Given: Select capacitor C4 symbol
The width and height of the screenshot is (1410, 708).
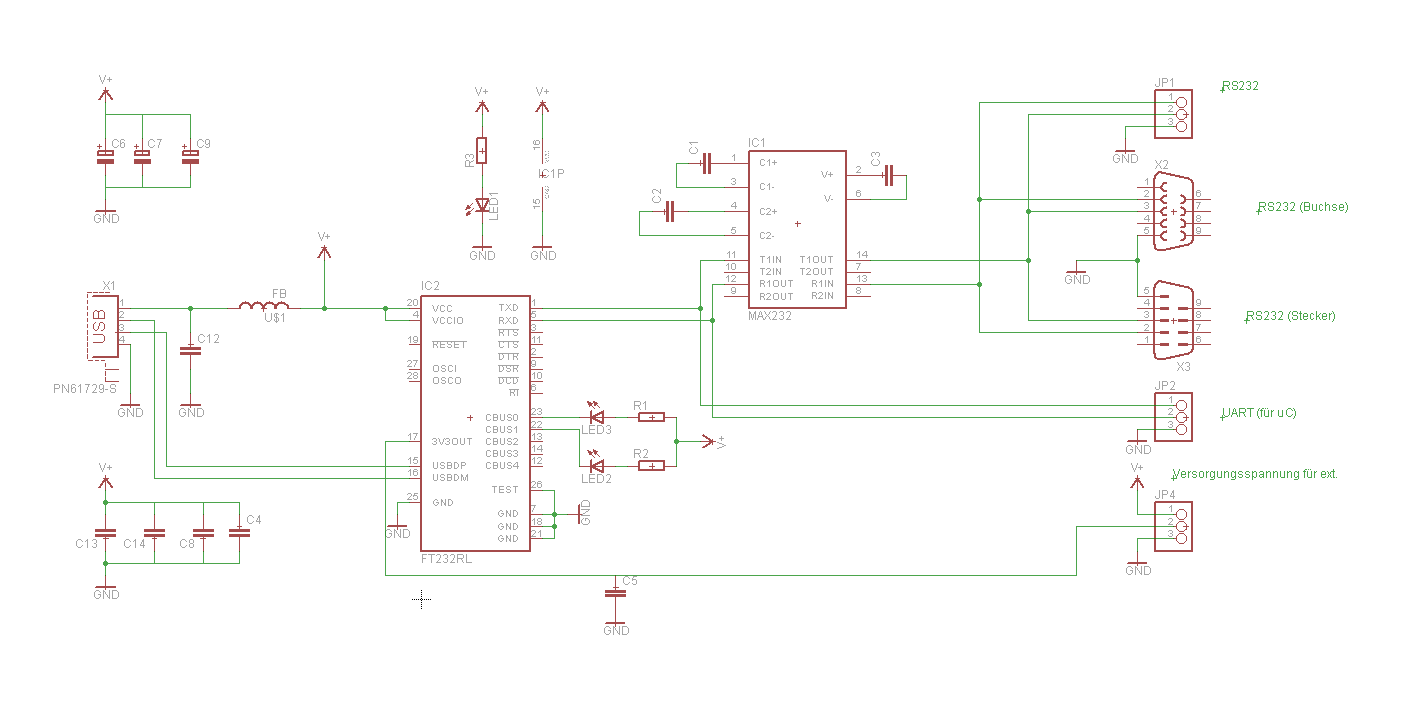Looking at the screenshot, I should (x=238, y=534).
